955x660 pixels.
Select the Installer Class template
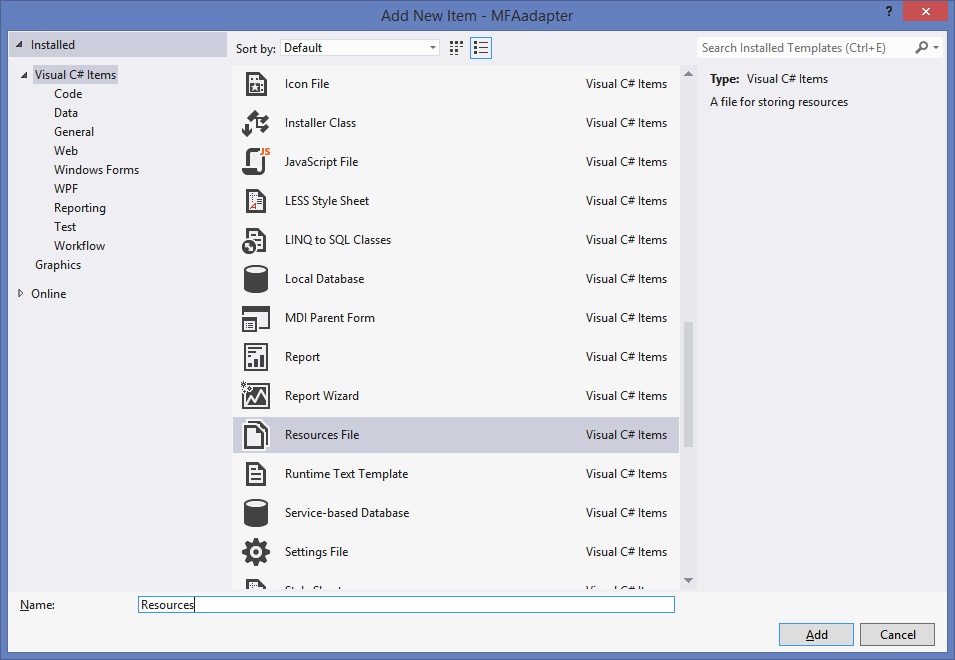click(320, 122)
